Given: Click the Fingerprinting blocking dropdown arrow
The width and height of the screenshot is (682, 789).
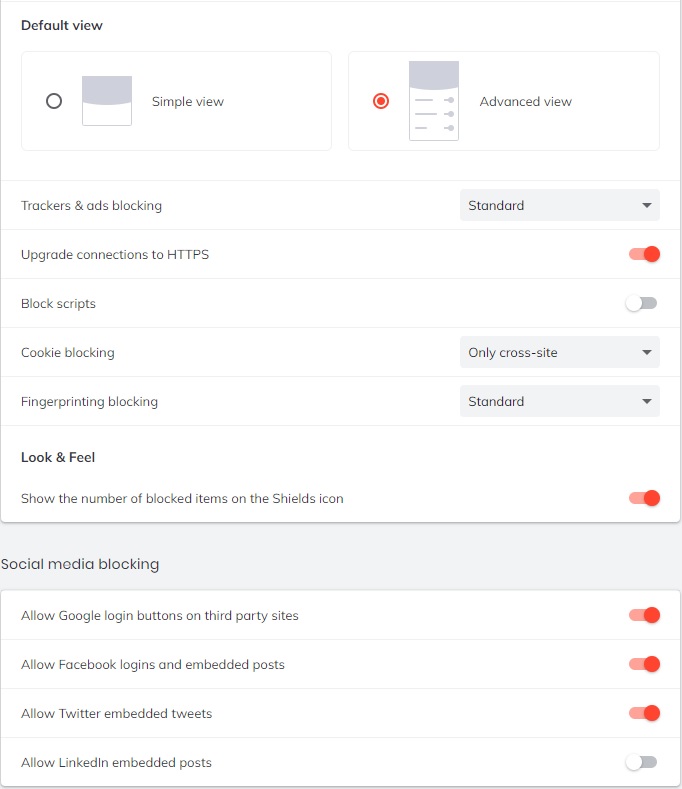Looking at the screenshot, I should coord(646,402).
